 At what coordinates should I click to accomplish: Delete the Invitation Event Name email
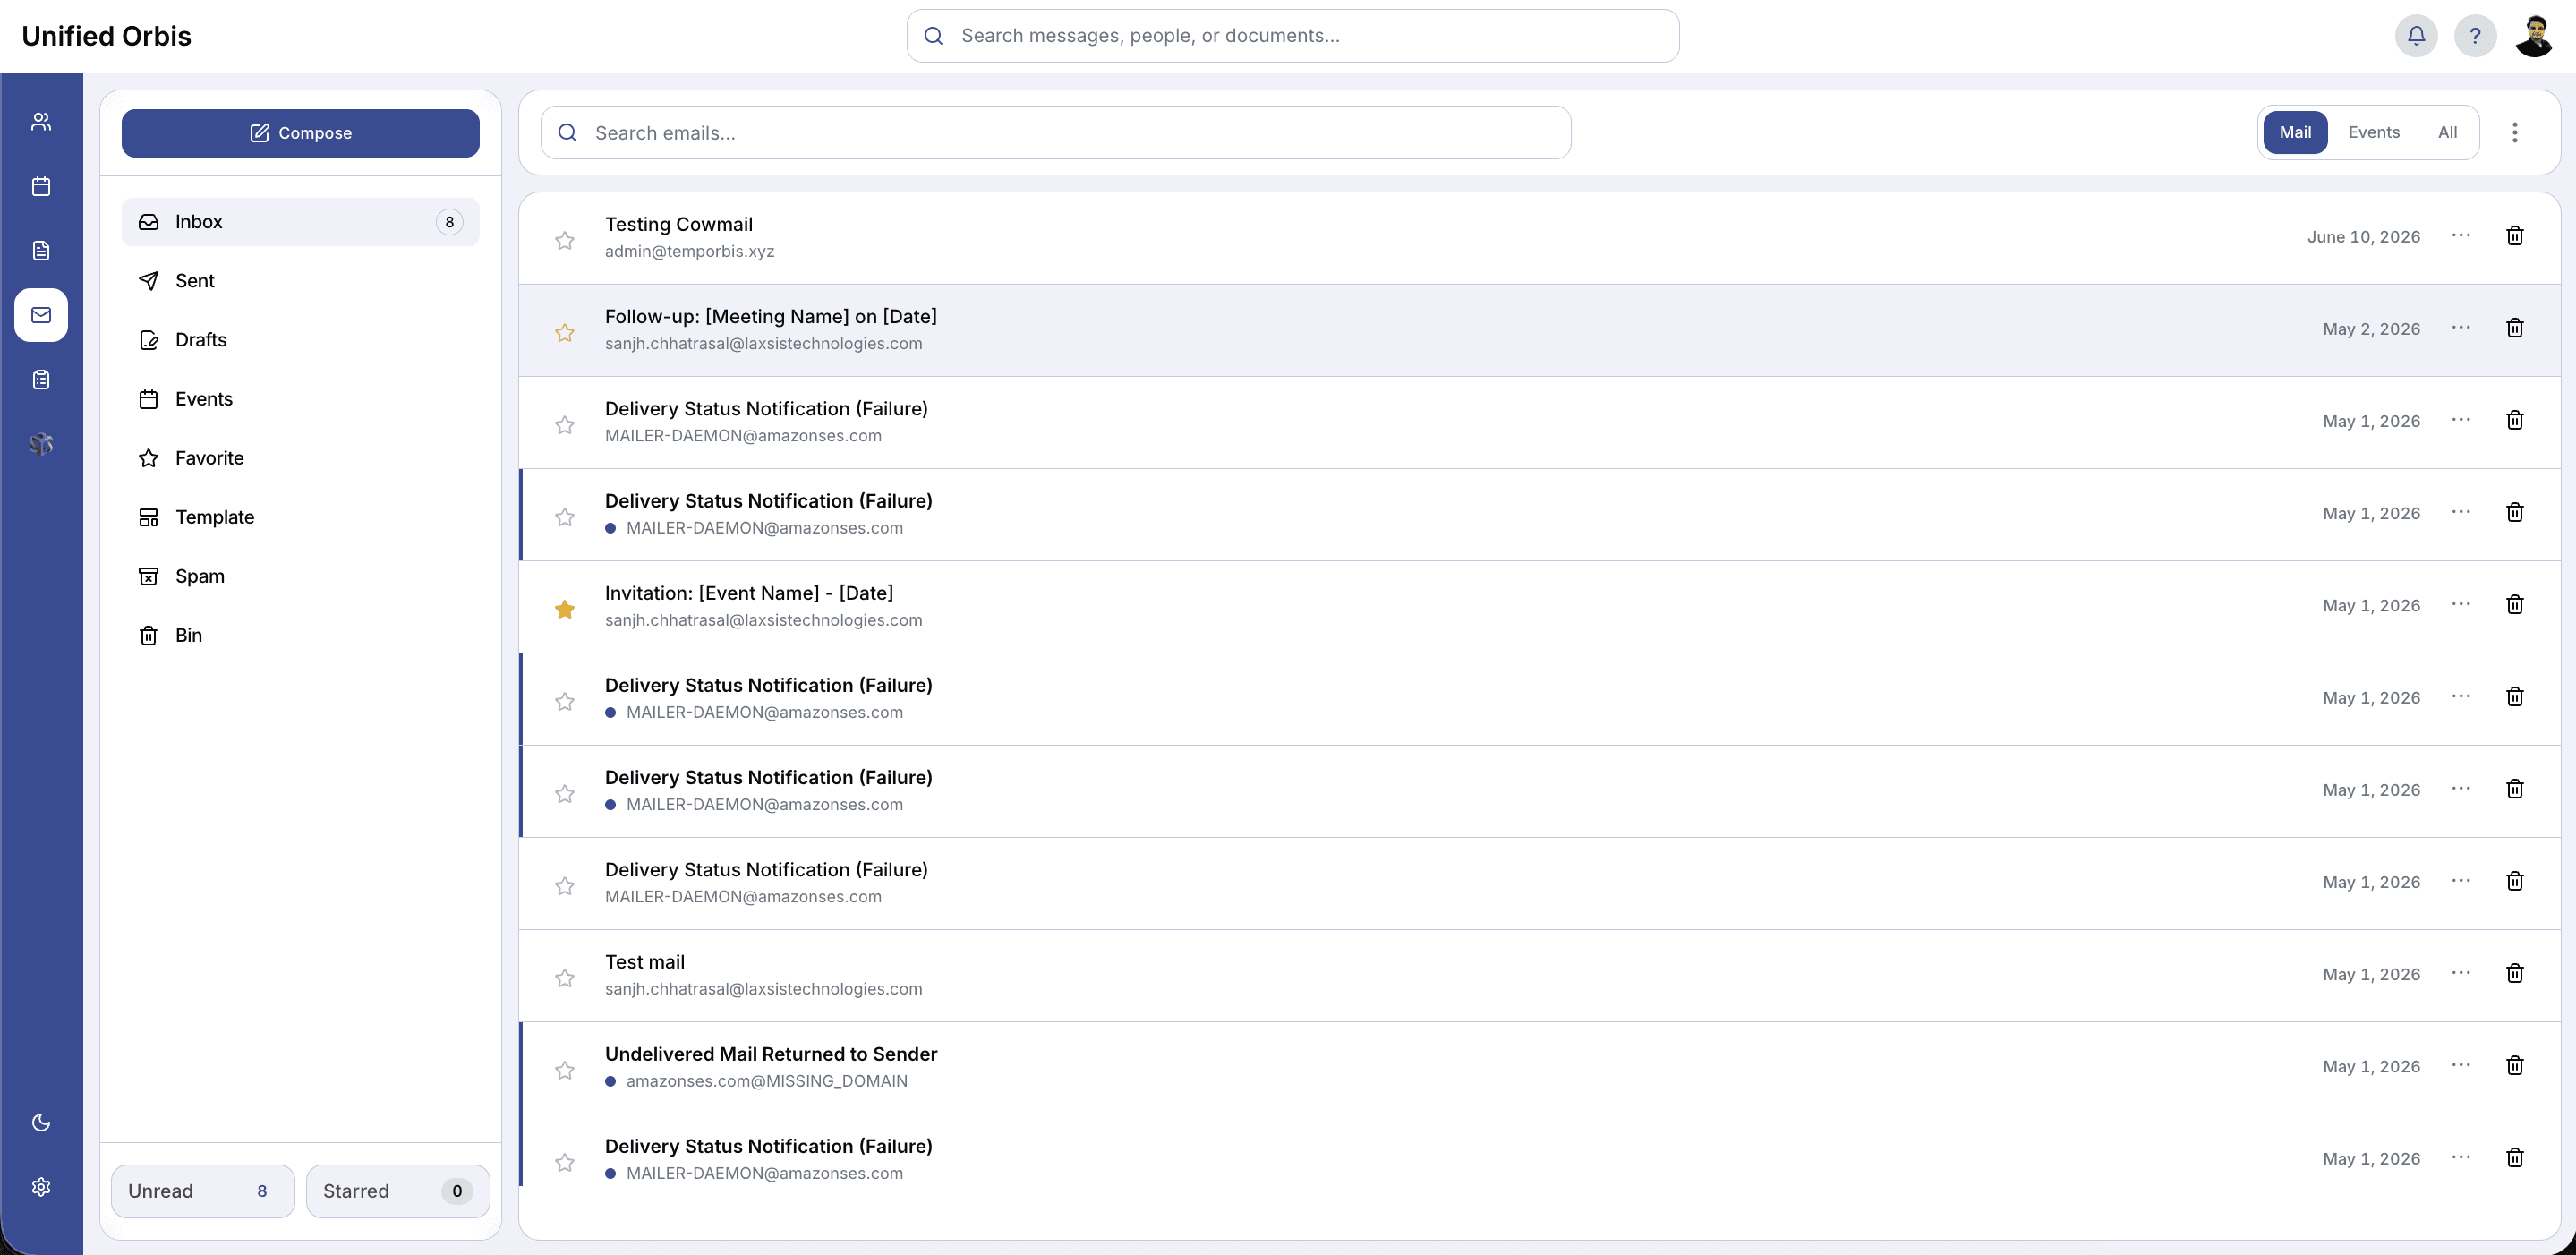[x=2515, y=604]
